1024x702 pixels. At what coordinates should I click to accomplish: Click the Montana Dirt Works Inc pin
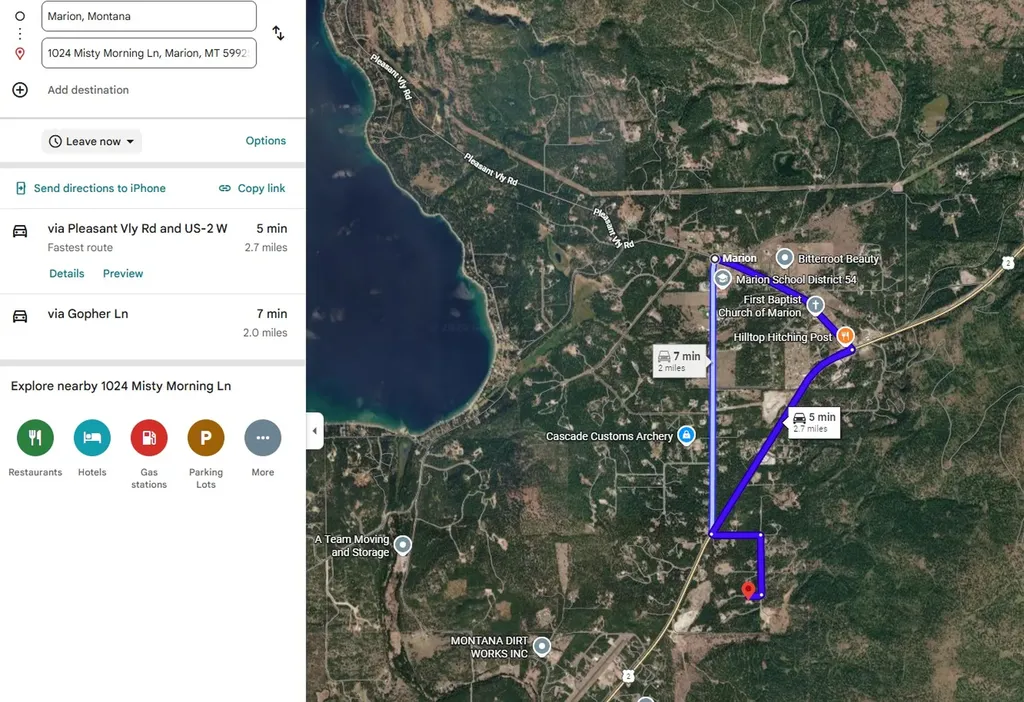click(x=542, y=646)
